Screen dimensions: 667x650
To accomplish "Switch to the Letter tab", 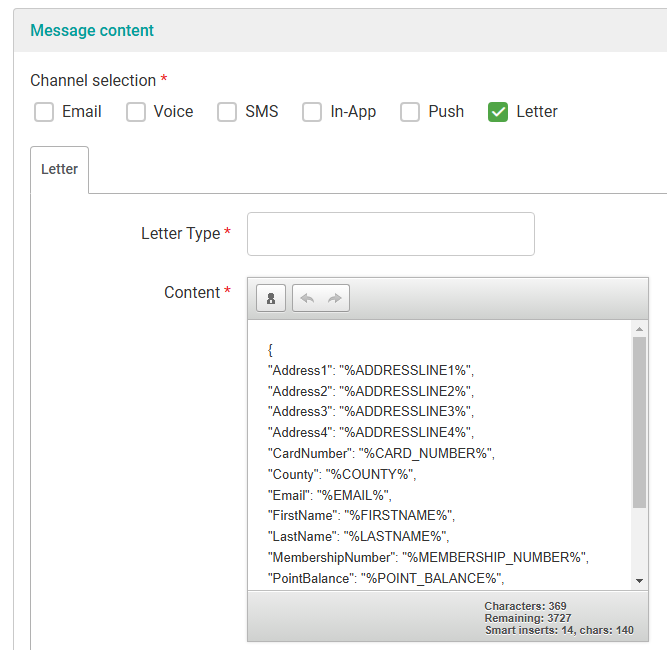I will [59, 169].
